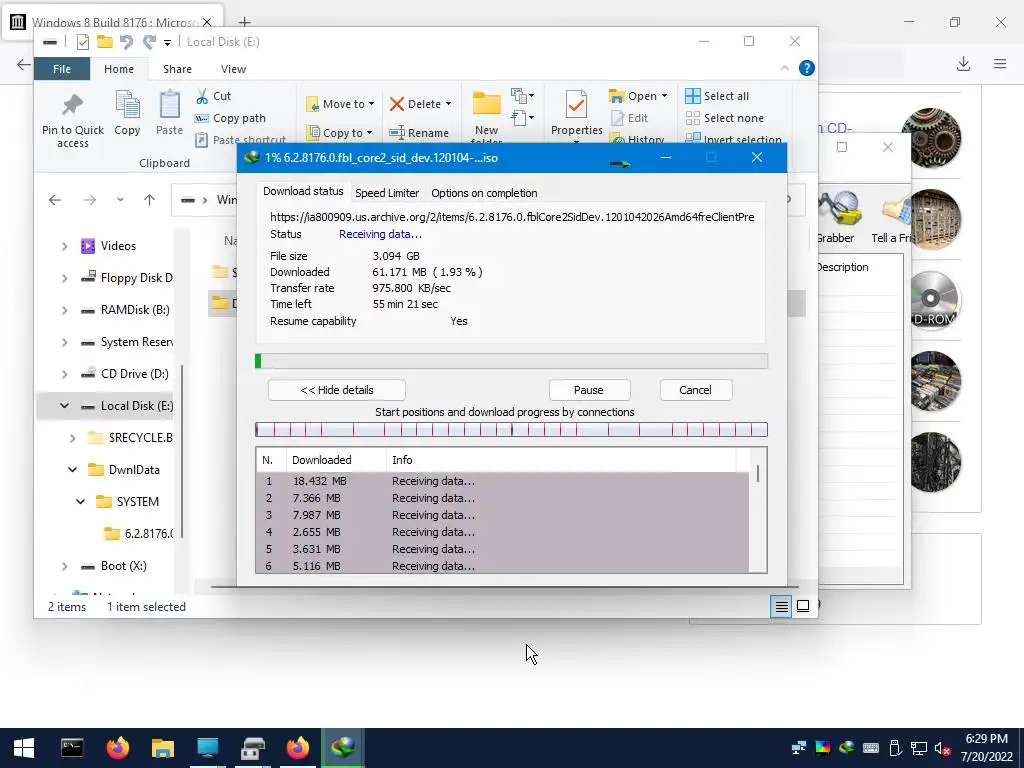Open File Explorer from the taskbar

163,748
